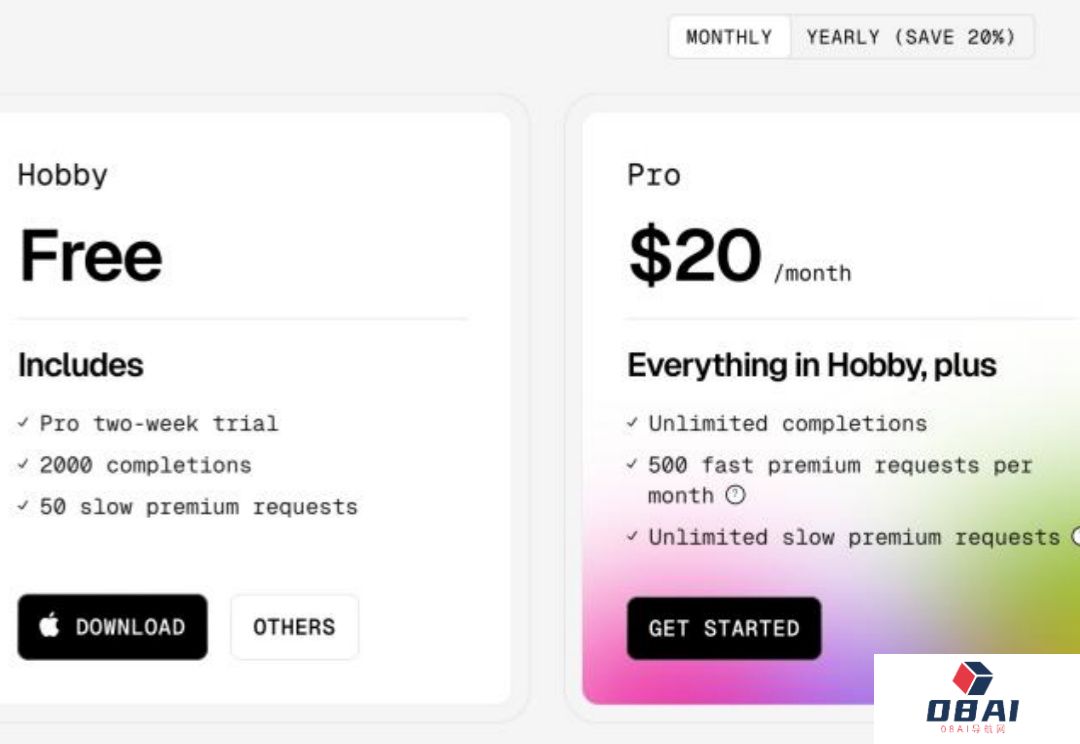Select the MONTHLY billing toggle

coord(729,37)
